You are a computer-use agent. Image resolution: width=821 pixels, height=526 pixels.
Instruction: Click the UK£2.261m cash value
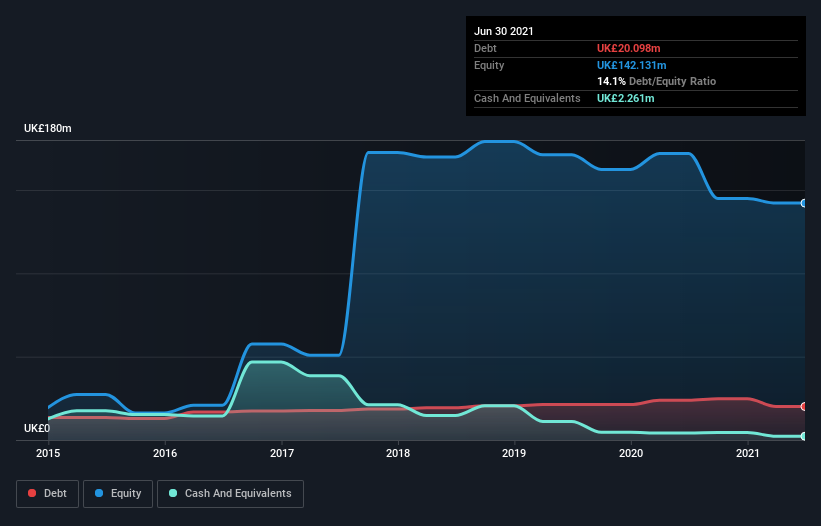(x=626, y=98)
